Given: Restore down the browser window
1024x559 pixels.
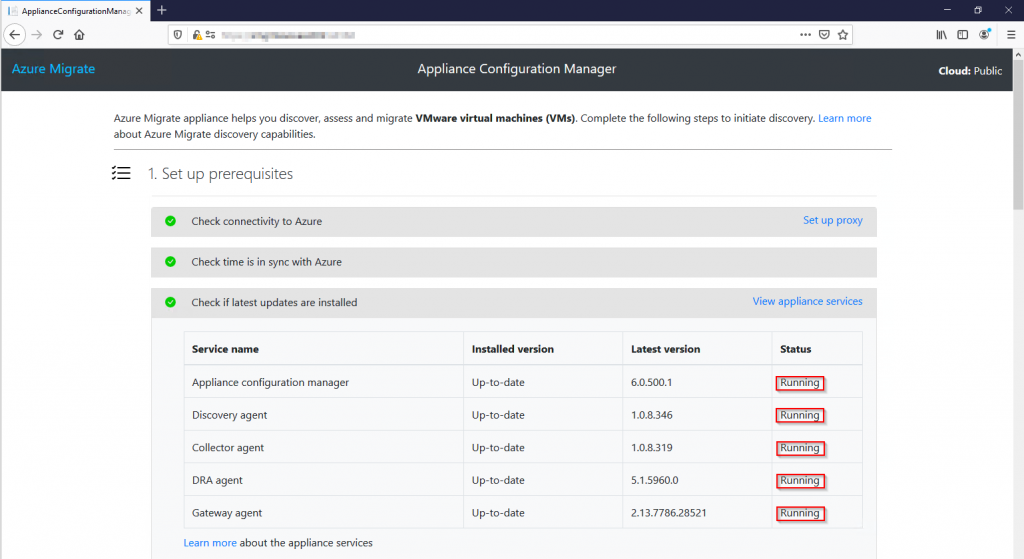Looking at the screenshot, I should click(x=978, y=10).
